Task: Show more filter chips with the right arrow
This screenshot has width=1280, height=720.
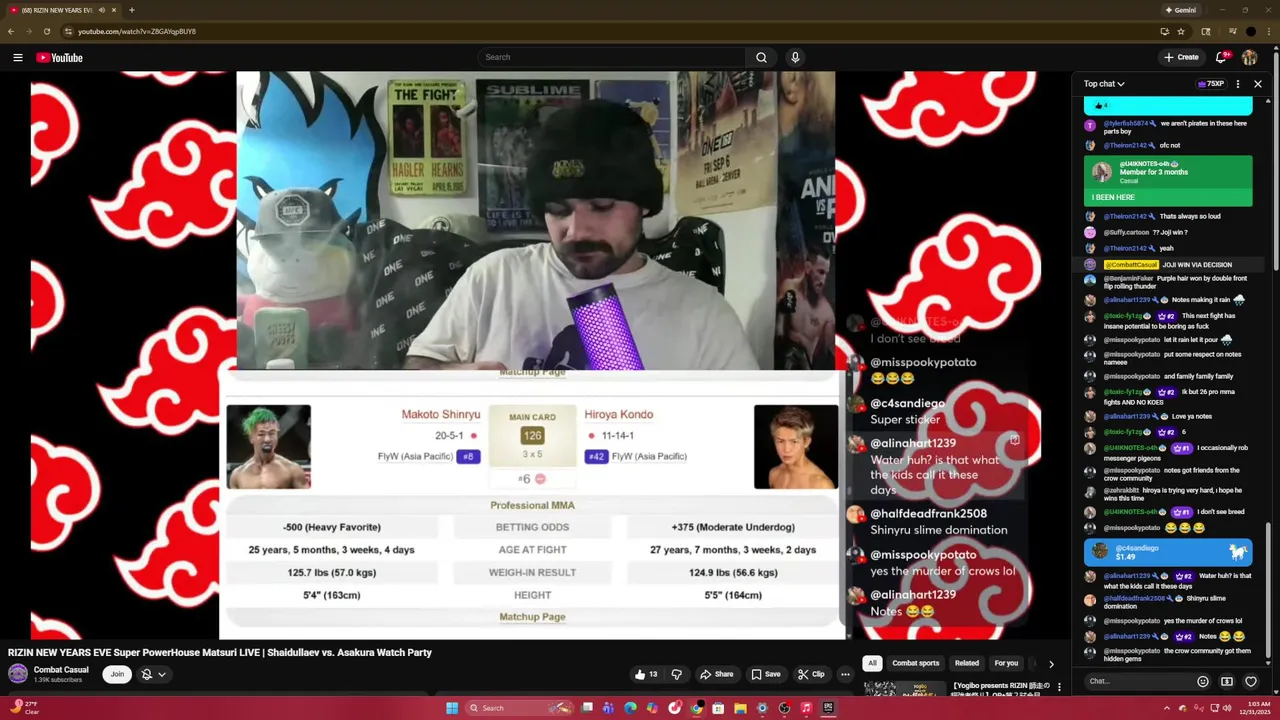Action: click(x=1051, y=664)
